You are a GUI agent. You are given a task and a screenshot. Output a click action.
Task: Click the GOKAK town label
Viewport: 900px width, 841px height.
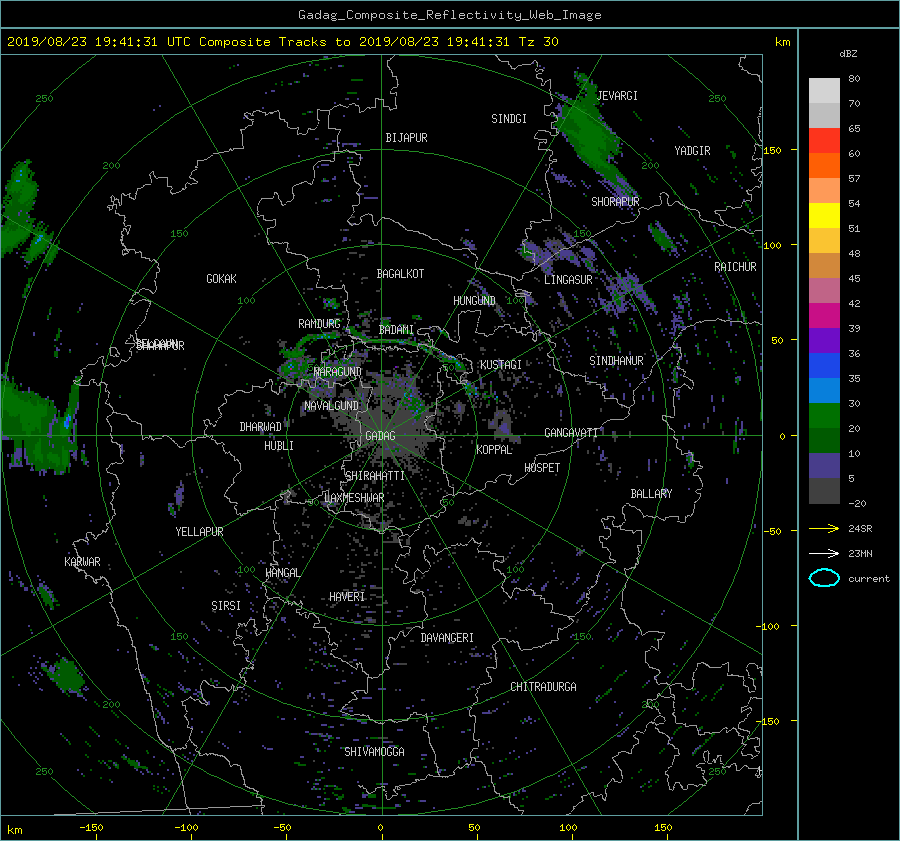[x=221, y=279]
